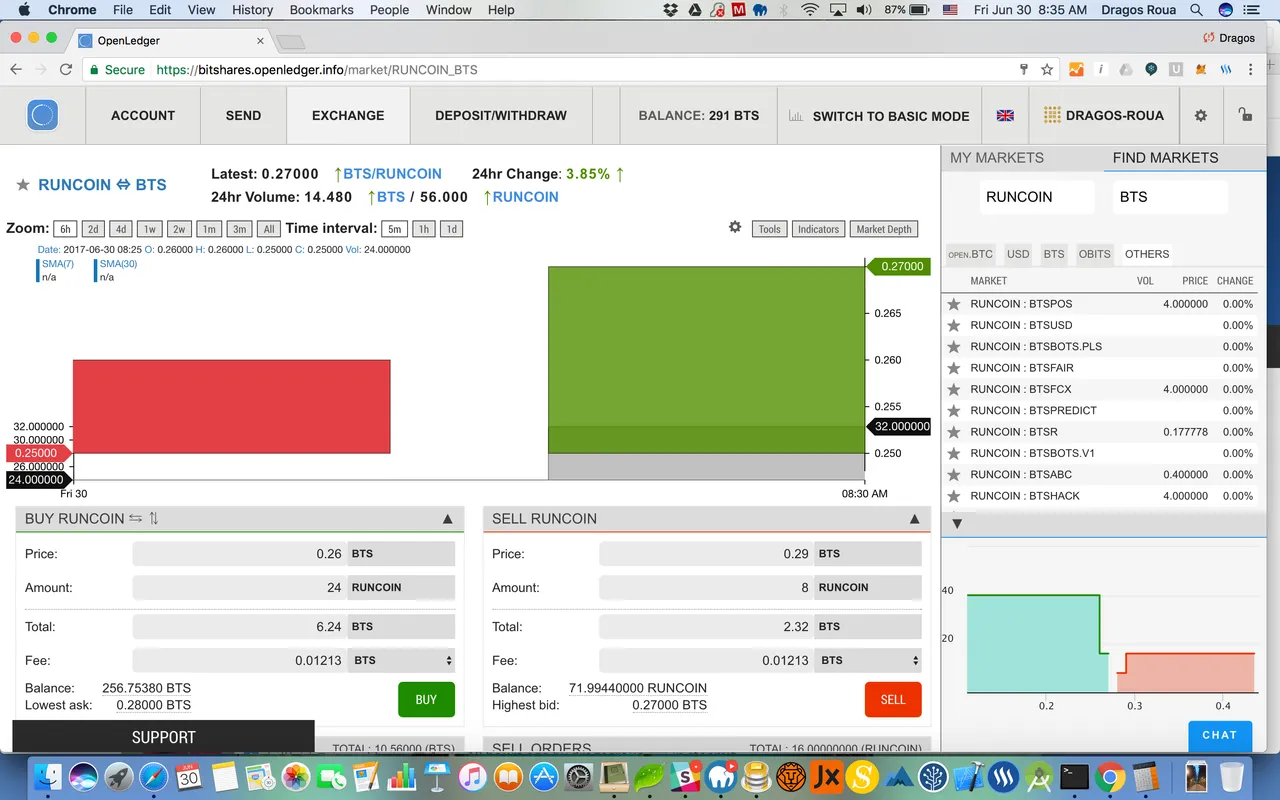Screen dimensions: 1280x800
Task: Click Highest bid 0.27000 BTS value
Action: [669, 705]
